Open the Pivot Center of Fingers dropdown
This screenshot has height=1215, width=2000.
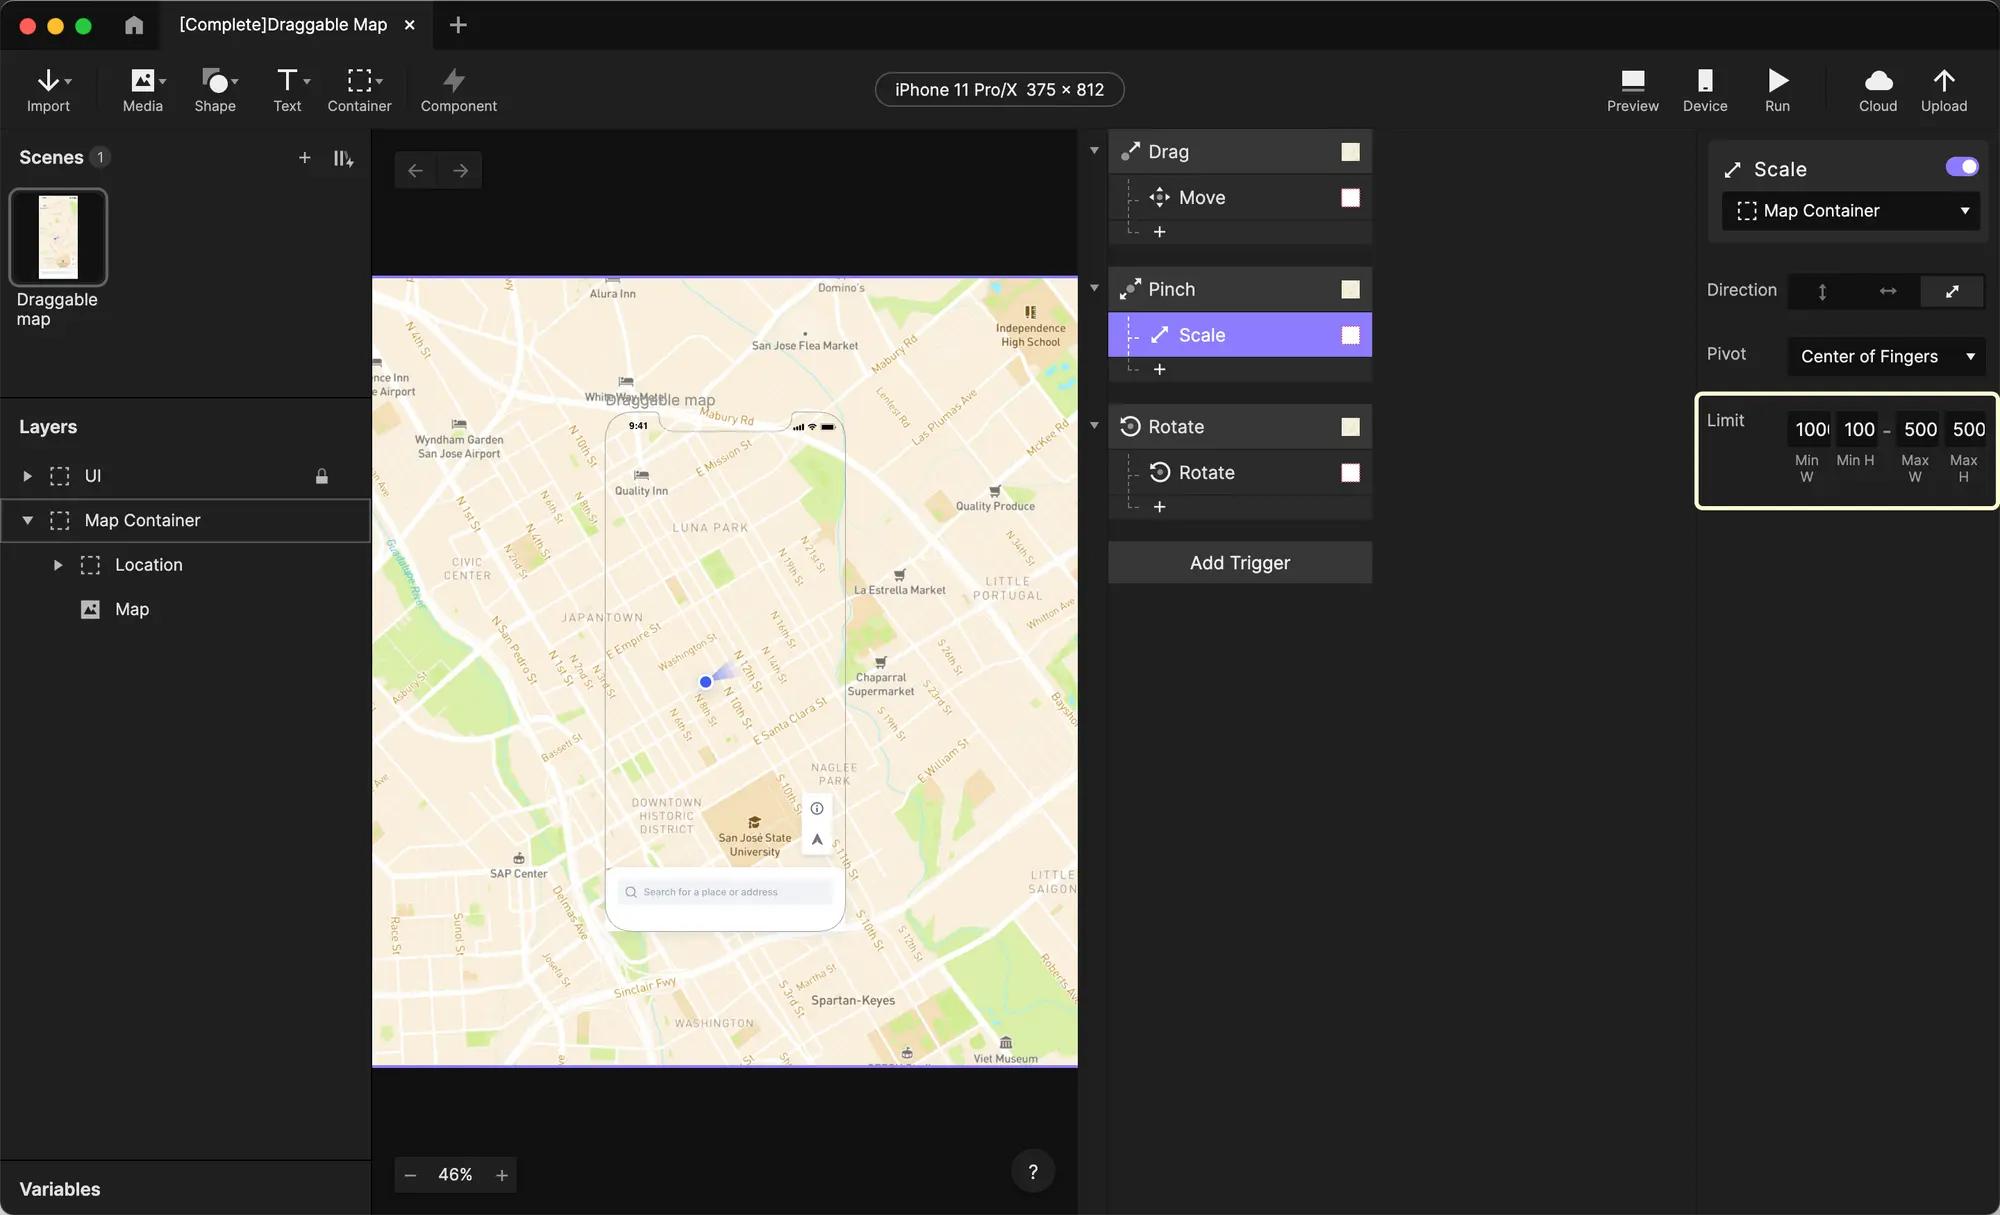click(x=1886, y=357)
